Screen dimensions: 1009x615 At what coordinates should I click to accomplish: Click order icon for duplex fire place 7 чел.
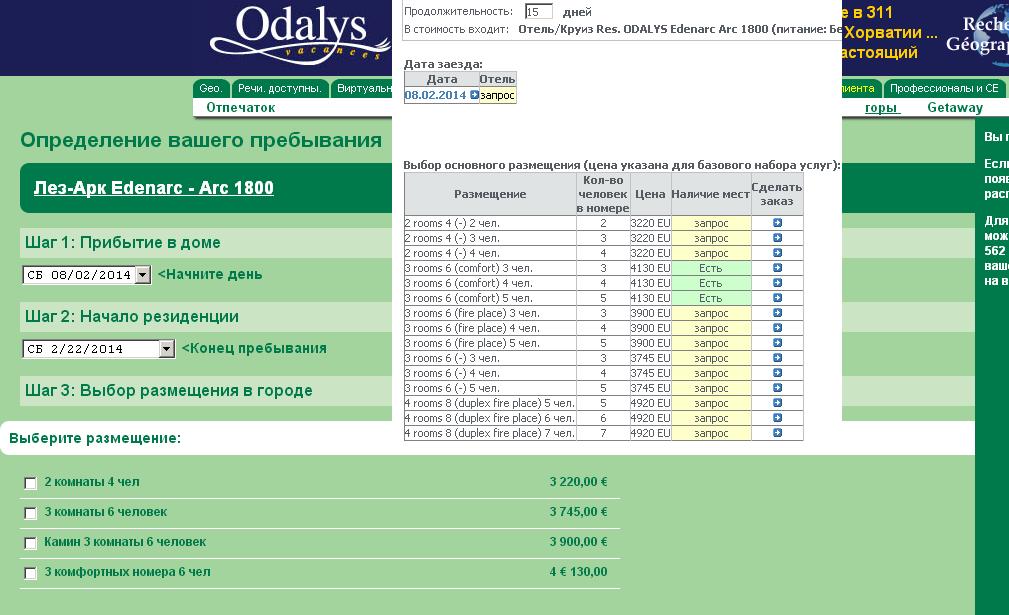pos(777,433)
